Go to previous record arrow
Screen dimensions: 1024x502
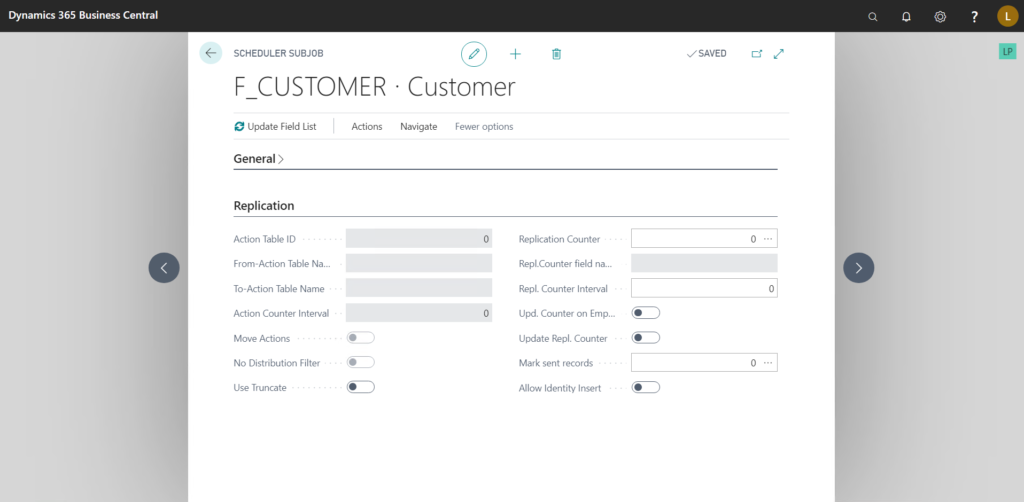164,268
